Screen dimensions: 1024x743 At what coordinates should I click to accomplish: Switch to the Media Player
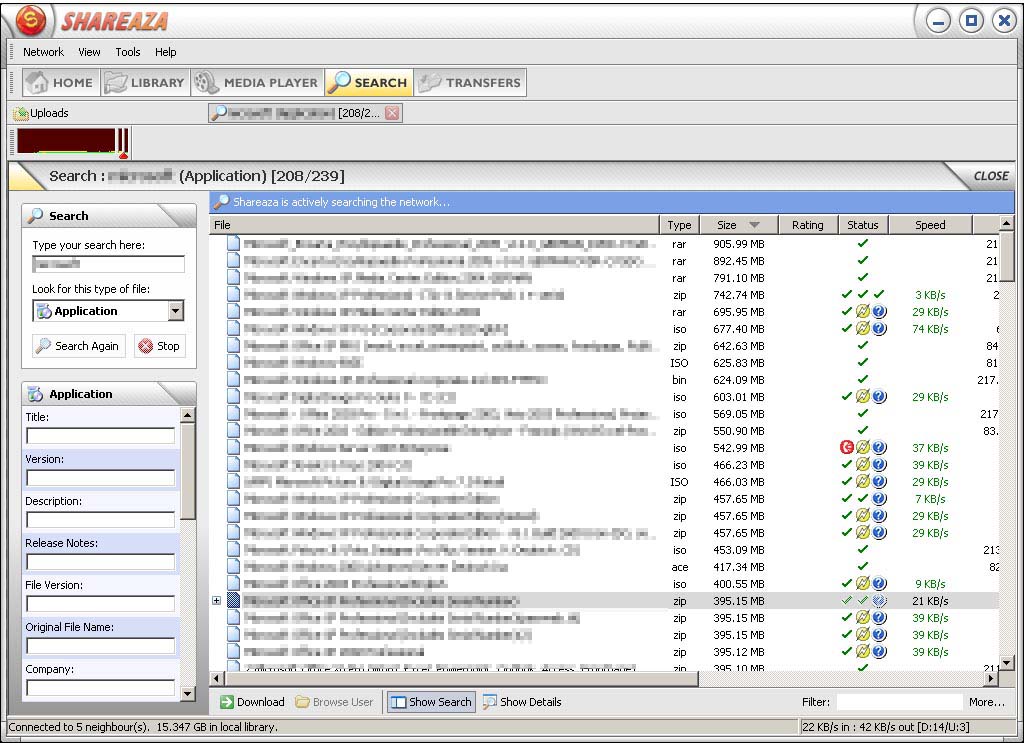click(257, 83)
